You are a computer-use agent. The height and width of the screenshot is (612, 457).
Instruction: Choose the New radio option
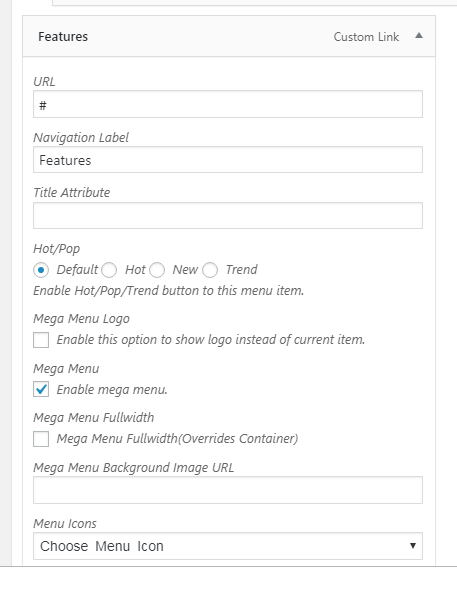pos(157,270)
